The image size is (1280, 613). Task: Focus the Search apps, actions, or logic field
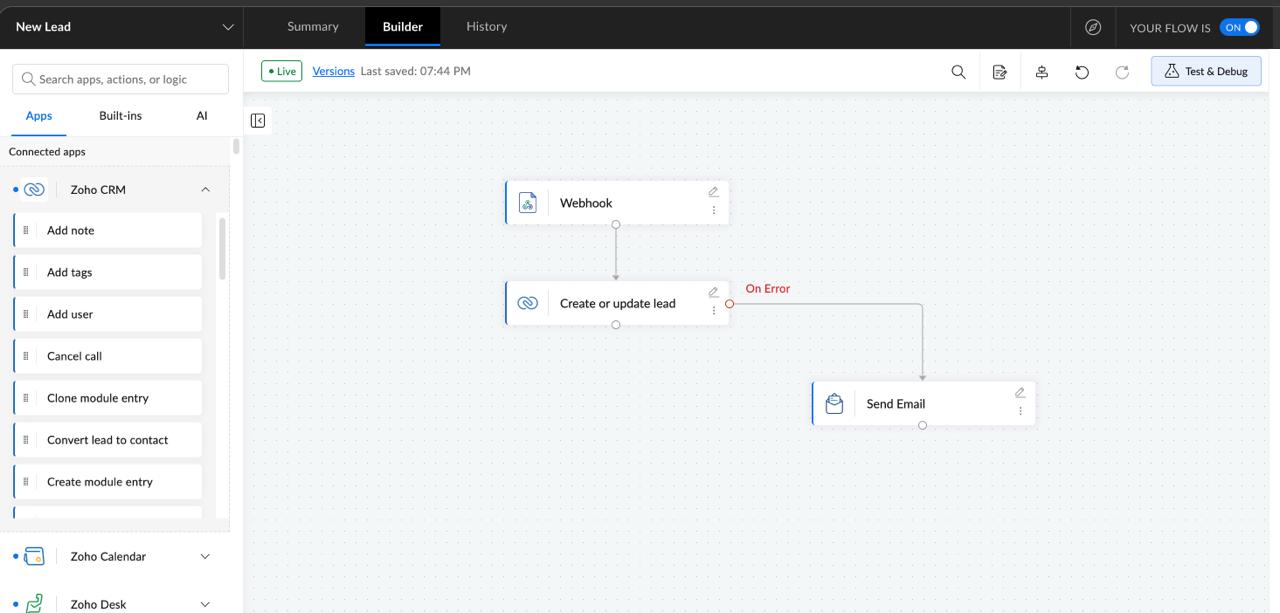120,79
